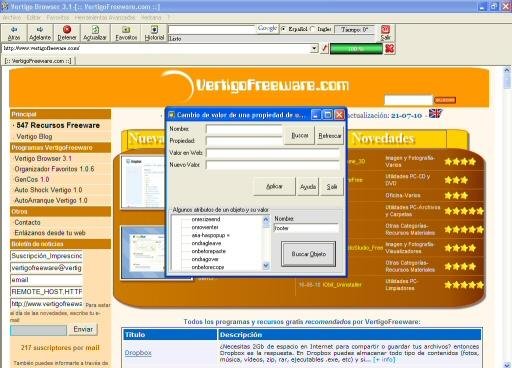Focus the Nombre field beside the Buscar button

[x=244, y=129]
